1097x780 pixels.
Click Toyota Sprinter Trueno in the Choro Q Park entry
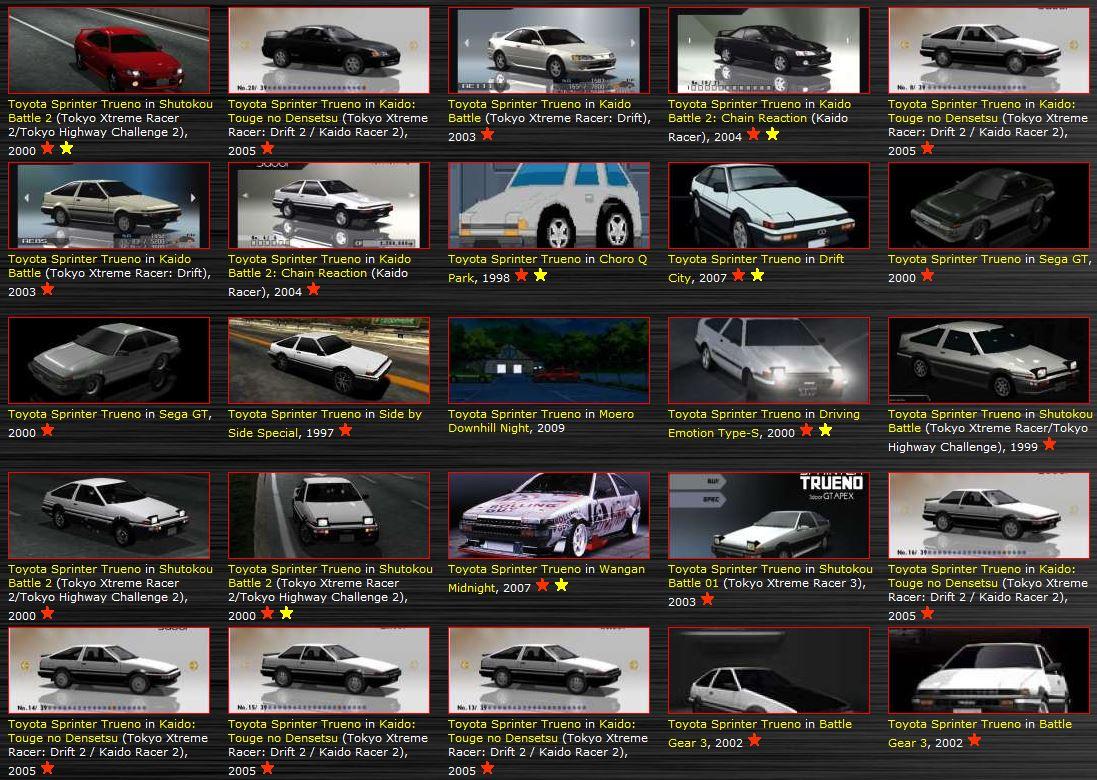[x=515, y=259]
